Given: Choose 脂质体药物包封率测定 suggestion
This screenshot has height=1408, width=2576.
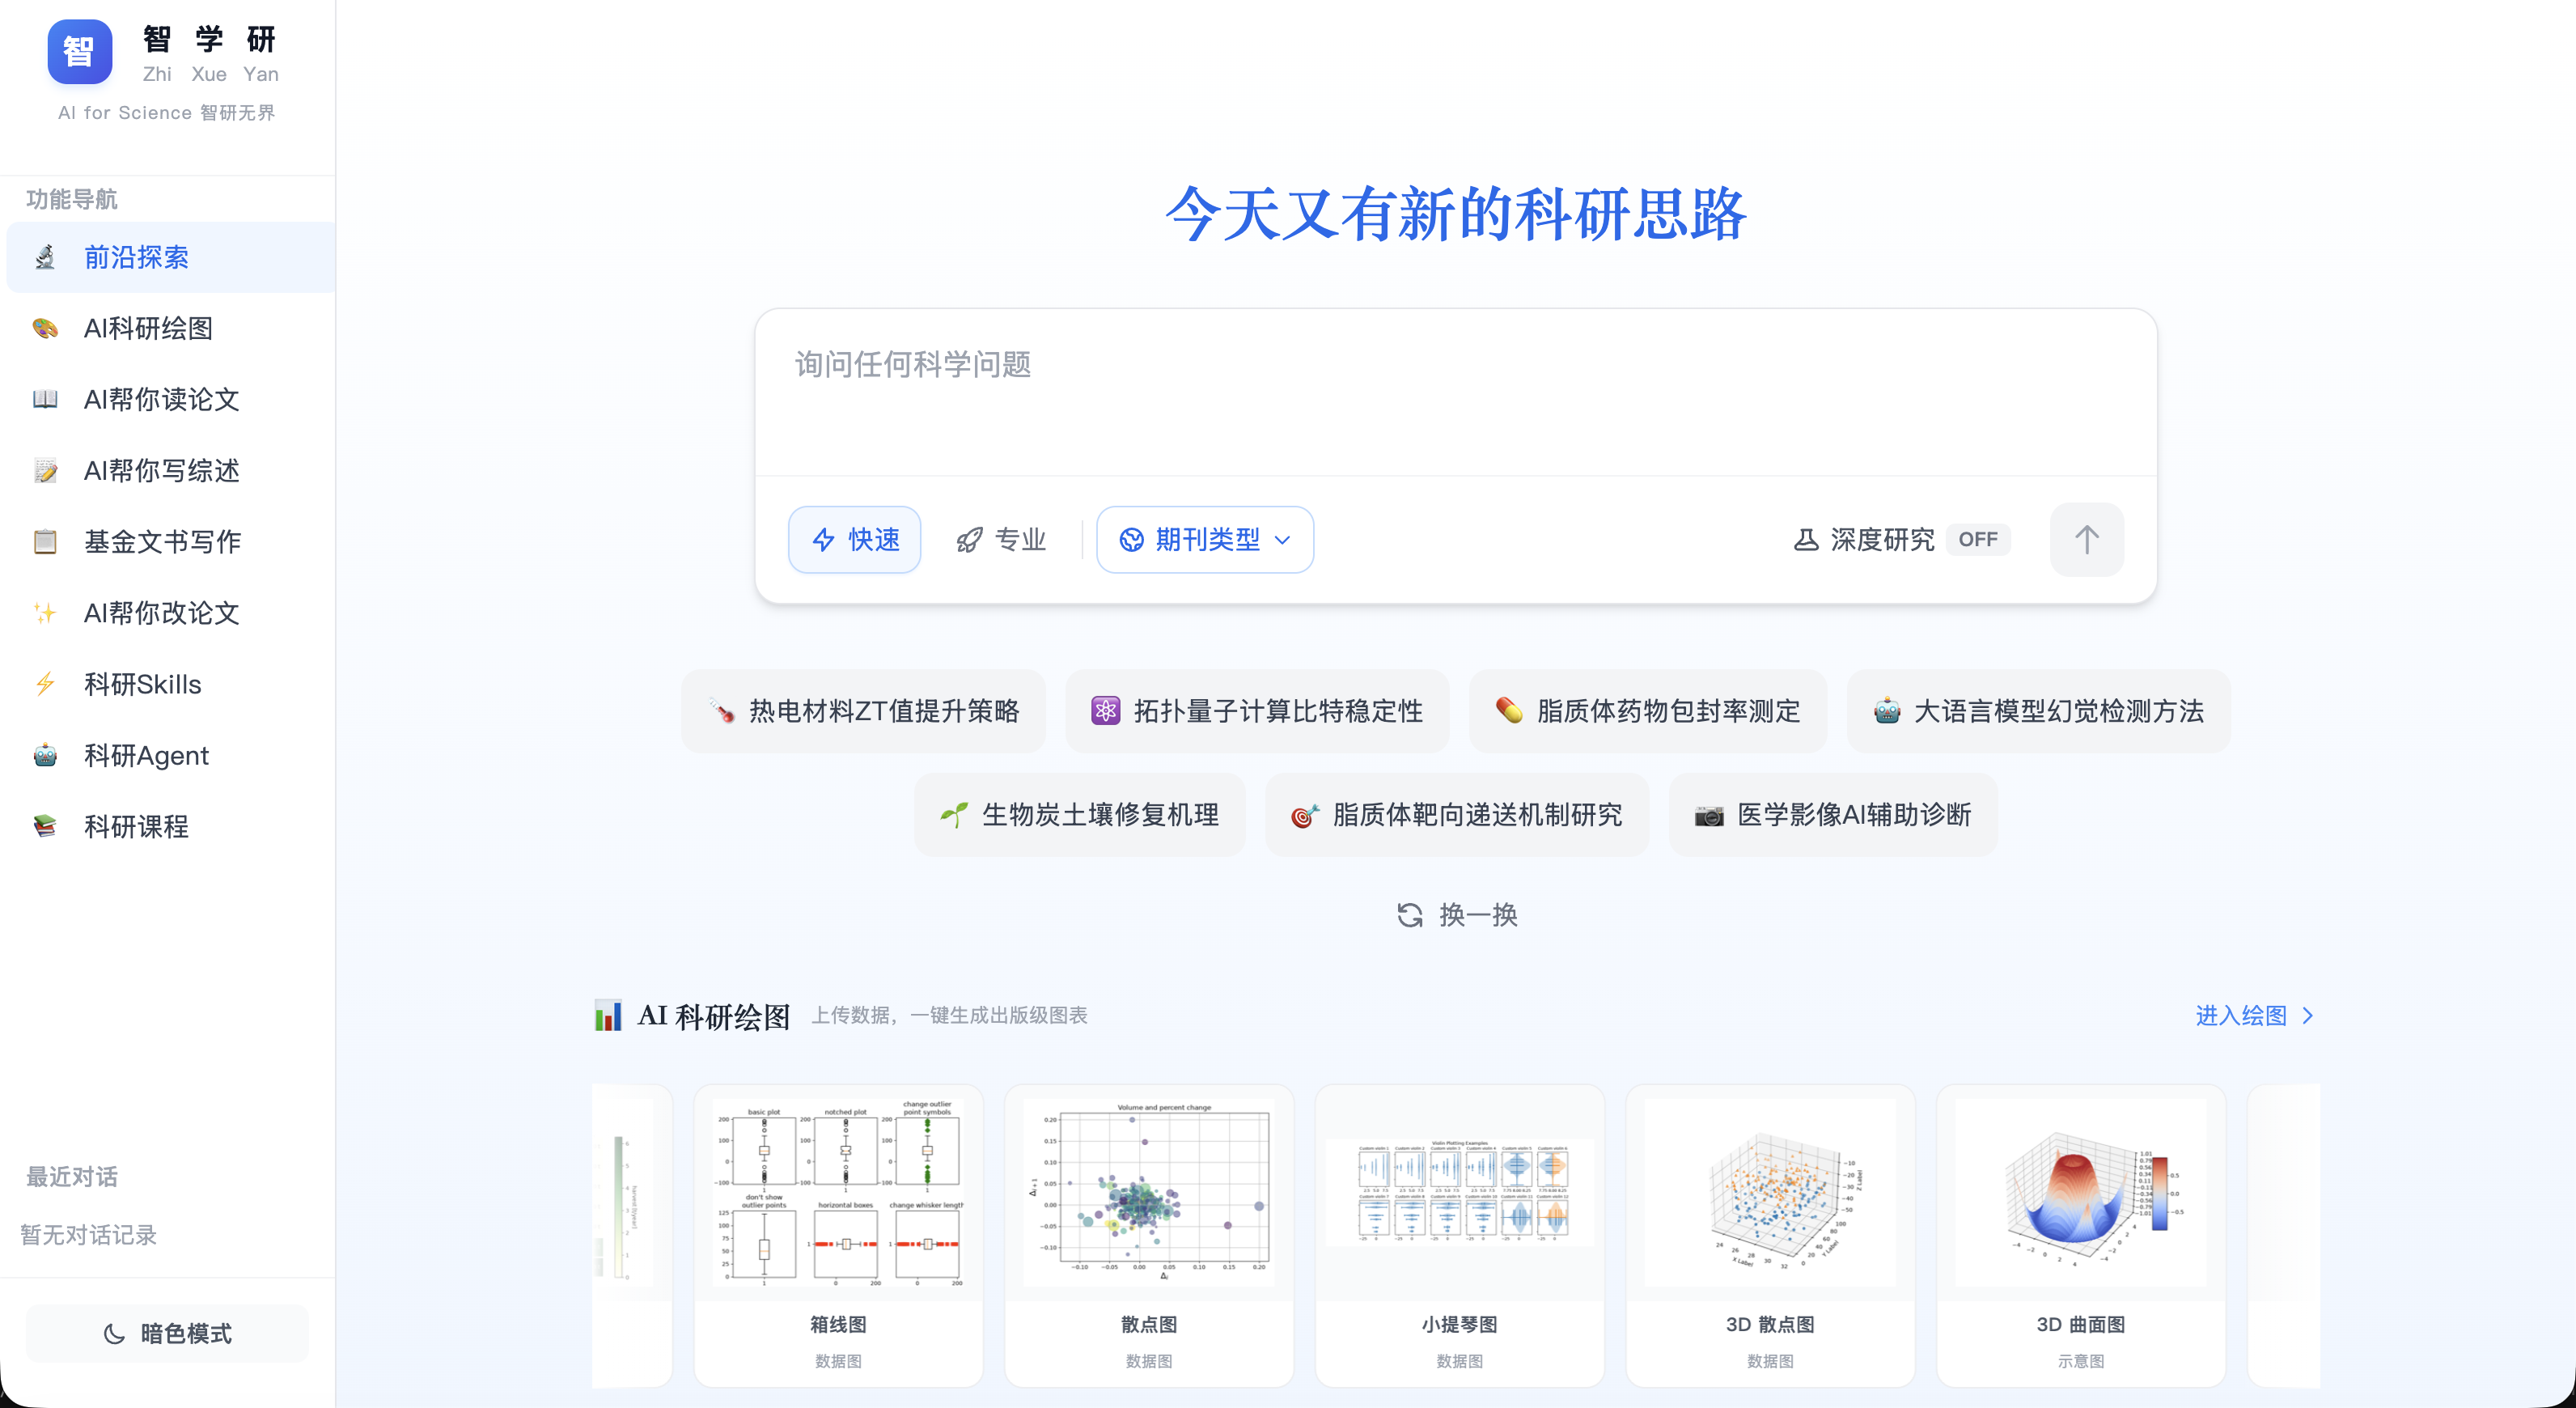Looking at the screenshot, I should 1647,712.
